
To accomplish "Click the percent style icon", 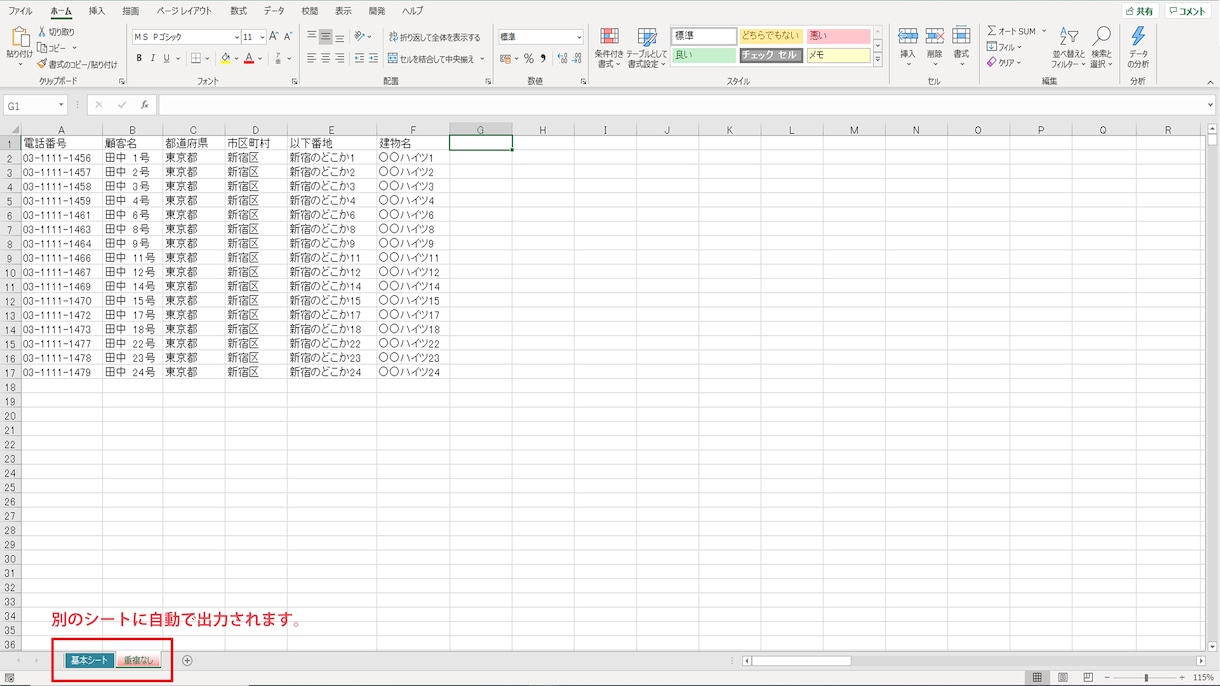I will tap(529, 59).
